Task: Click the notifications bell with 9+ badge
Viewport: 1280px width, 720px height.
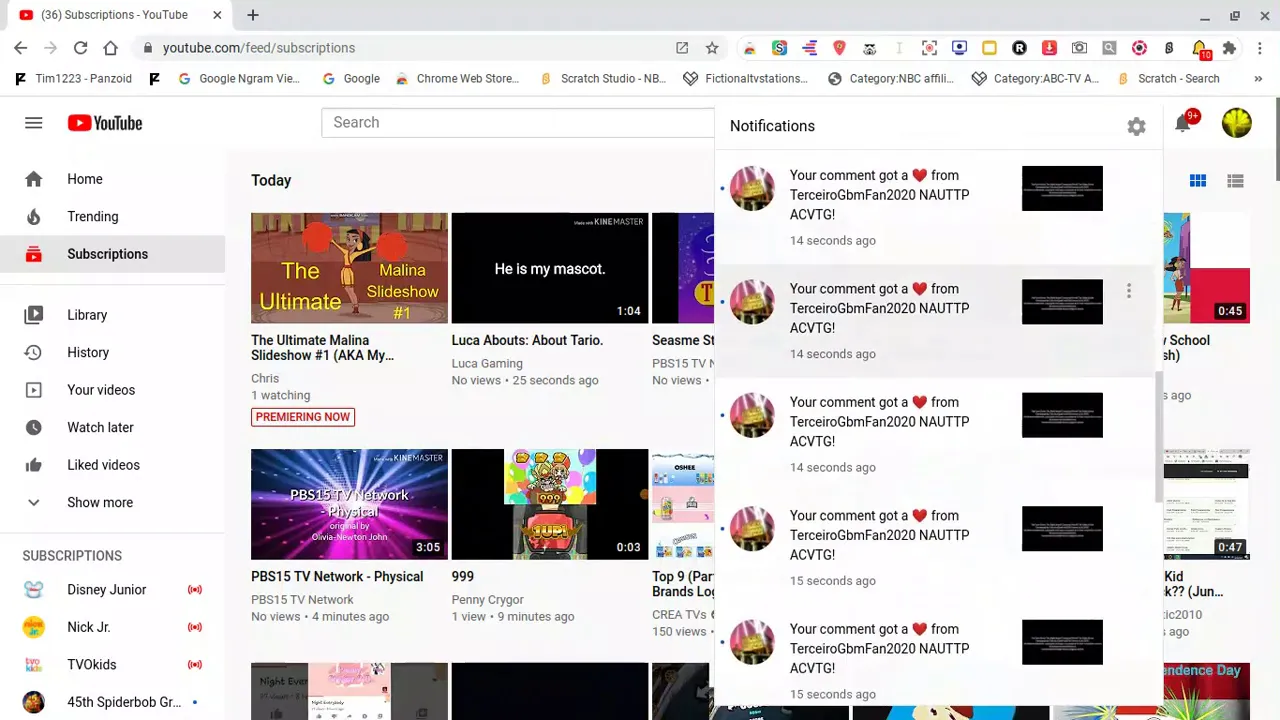Action: pyautogui.click(x=1184, y=123)
